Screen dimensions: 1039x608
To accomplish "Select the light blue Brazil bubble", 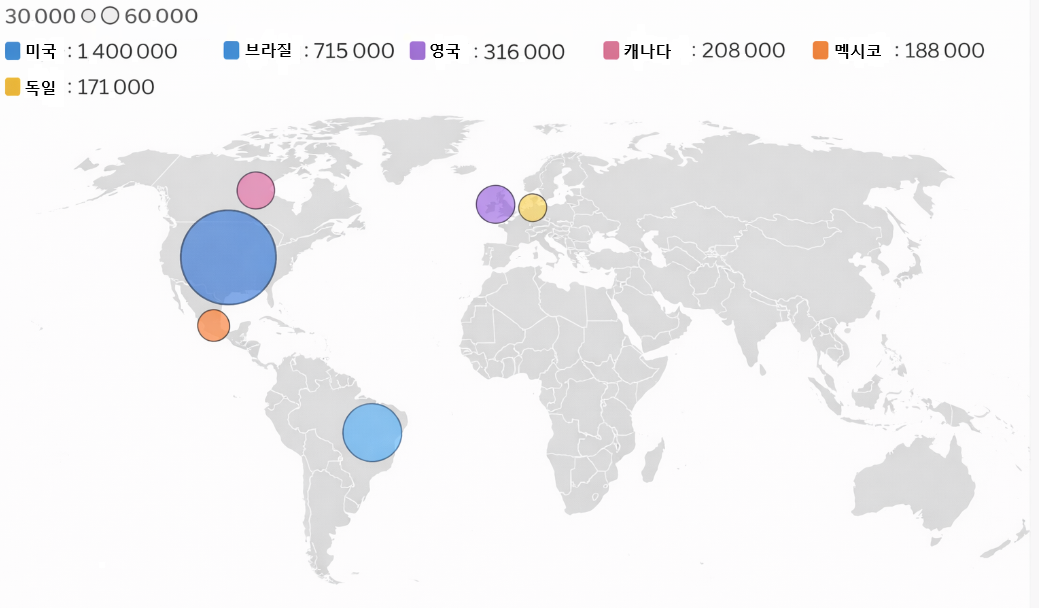I will pos(372,433).
